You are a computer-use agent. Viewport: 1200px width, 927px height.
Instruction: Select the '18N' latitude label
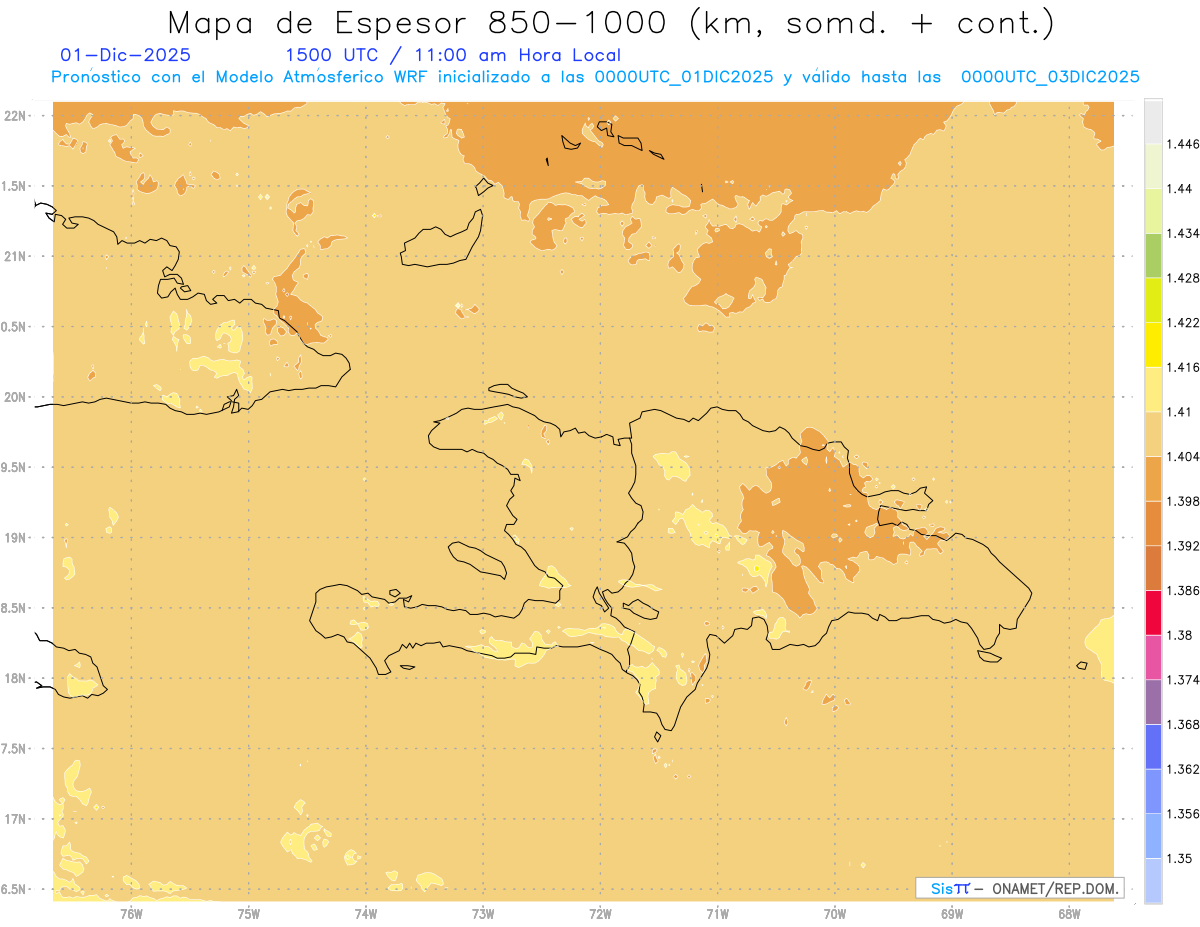[x=15, y=678]
